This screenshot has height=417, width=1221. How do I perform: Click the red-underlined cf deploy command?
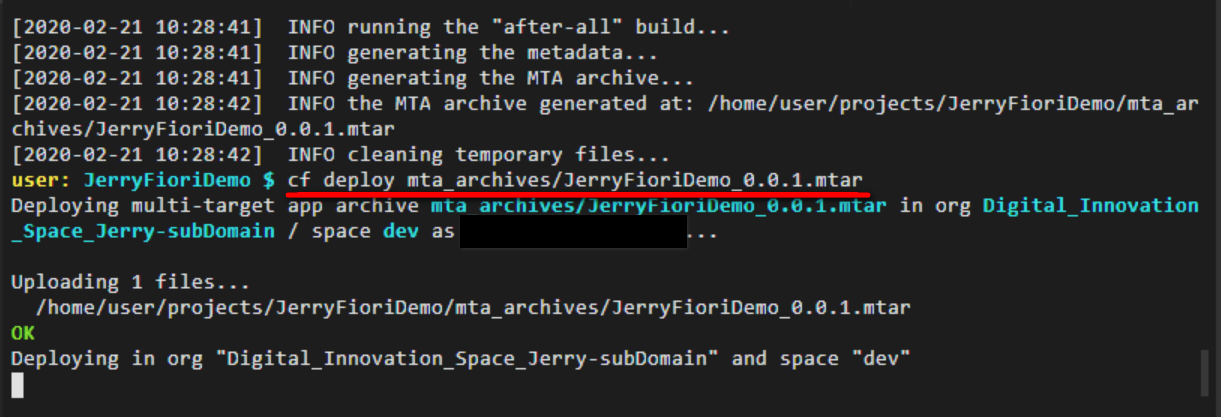(x=575, y=180)
